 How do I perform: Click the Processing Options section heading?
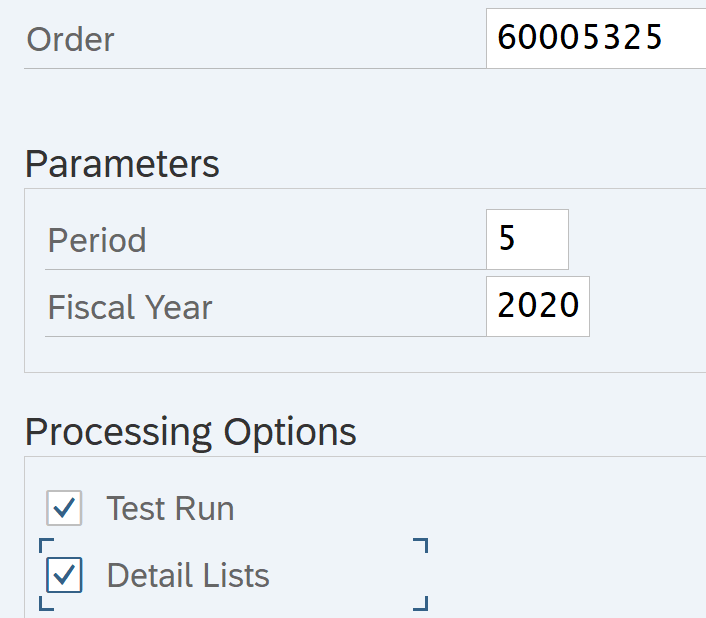pyautogui.click(x=190, y=432)
